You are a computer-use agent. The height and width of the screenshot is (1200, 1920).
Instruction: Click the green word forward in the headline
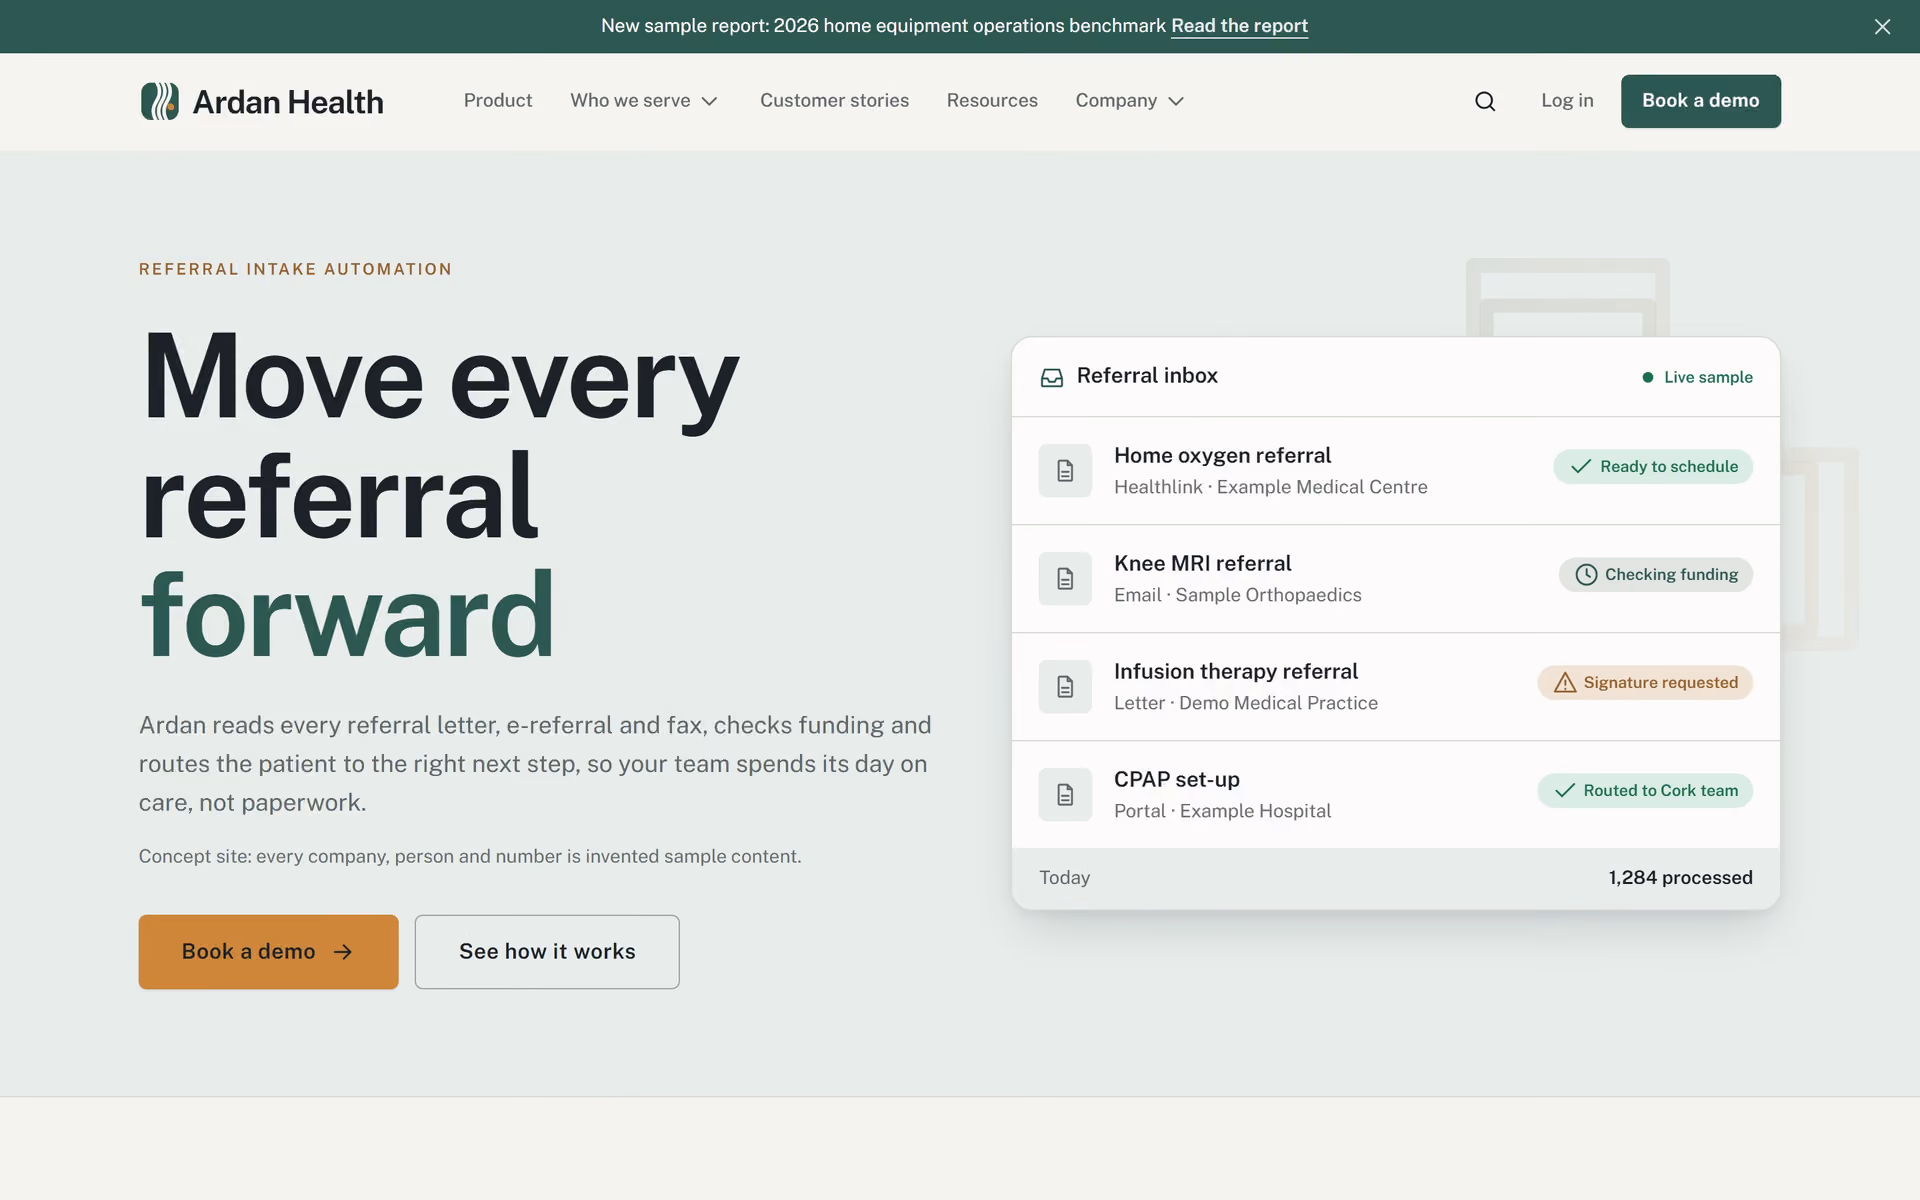tap(347, 614)
